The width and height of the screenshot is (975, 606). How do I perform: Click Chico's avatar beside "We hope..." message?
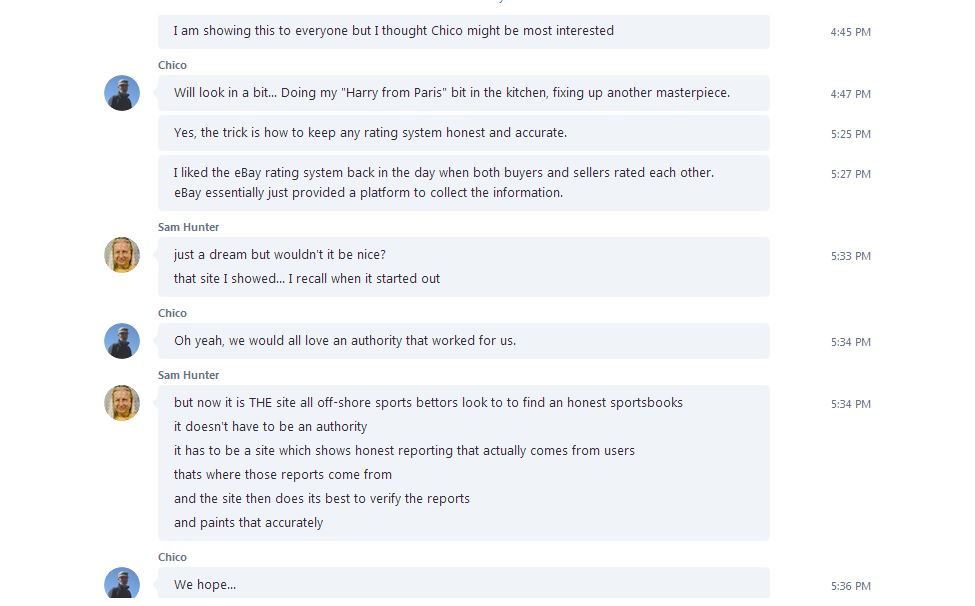[122, 585]
